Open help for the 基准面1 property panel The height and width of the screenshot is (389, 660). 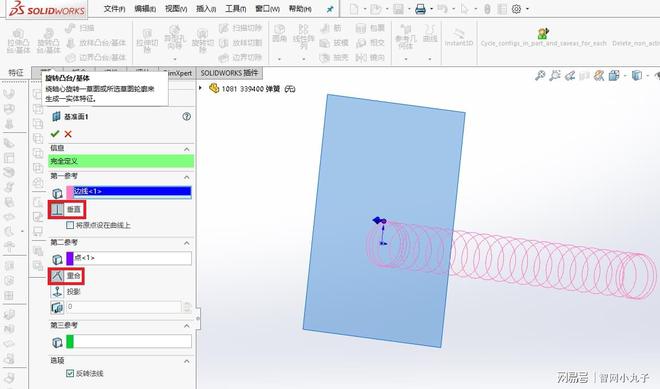click(x=186, y=117)
